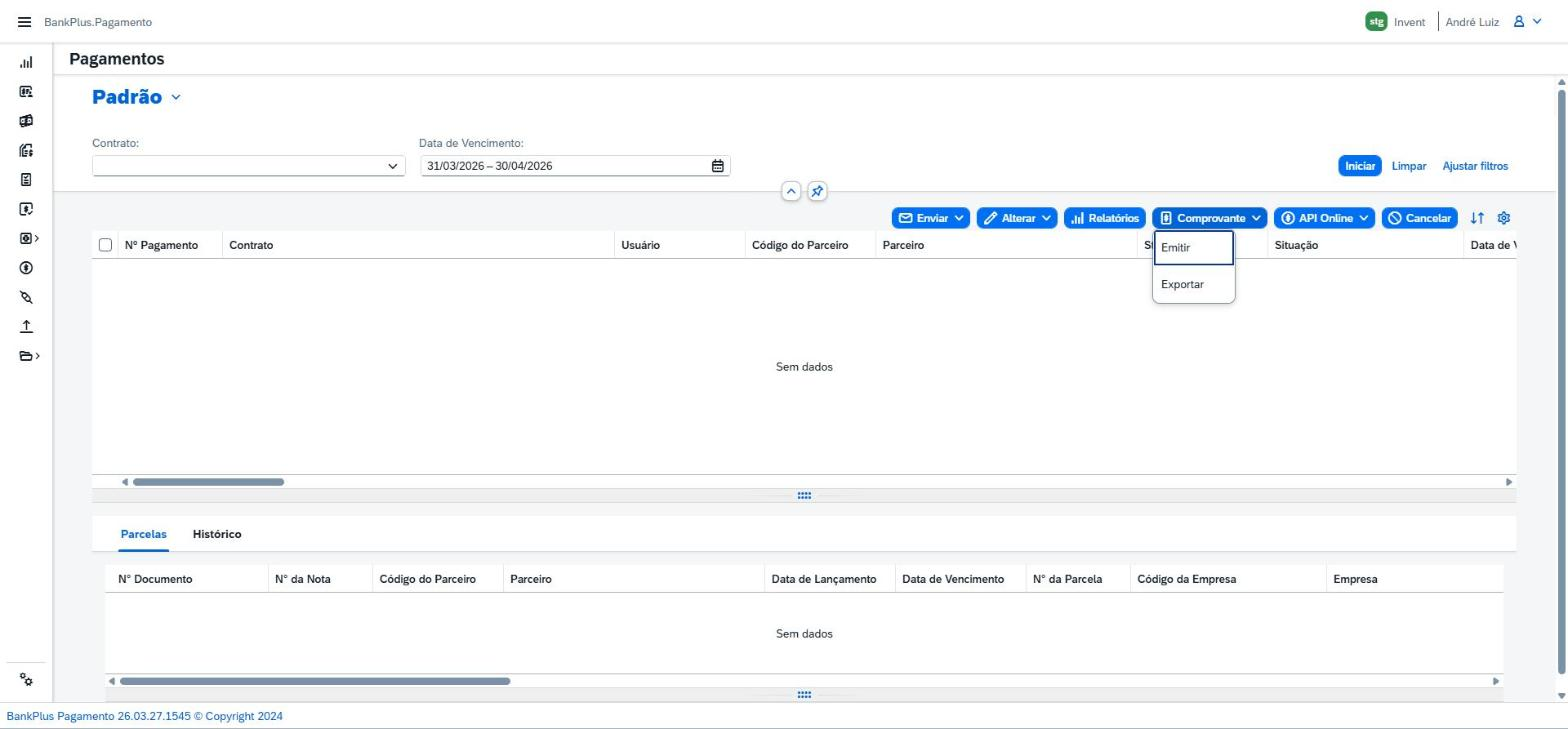
Task: Open the link chain icon in sidebar
Action: point(26,297)
